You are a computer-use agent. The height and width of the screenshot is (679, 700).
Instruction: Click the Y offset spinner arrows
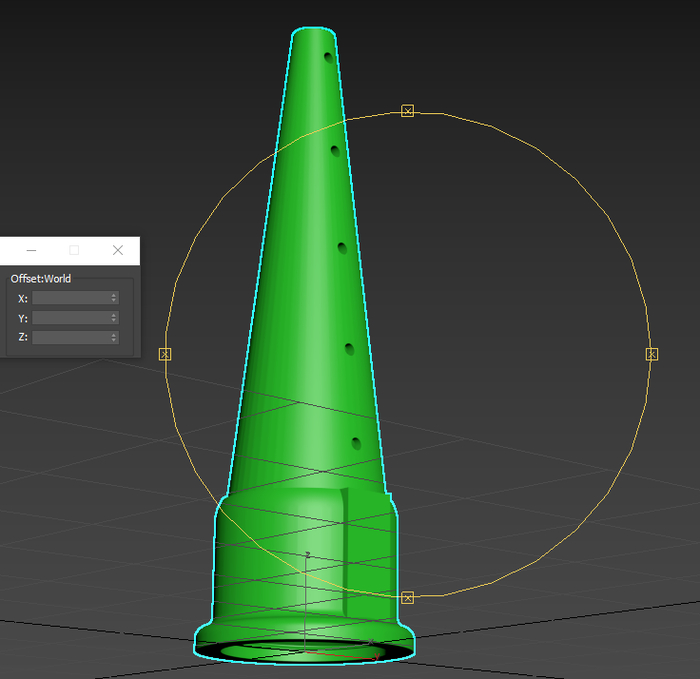point(114,318)
